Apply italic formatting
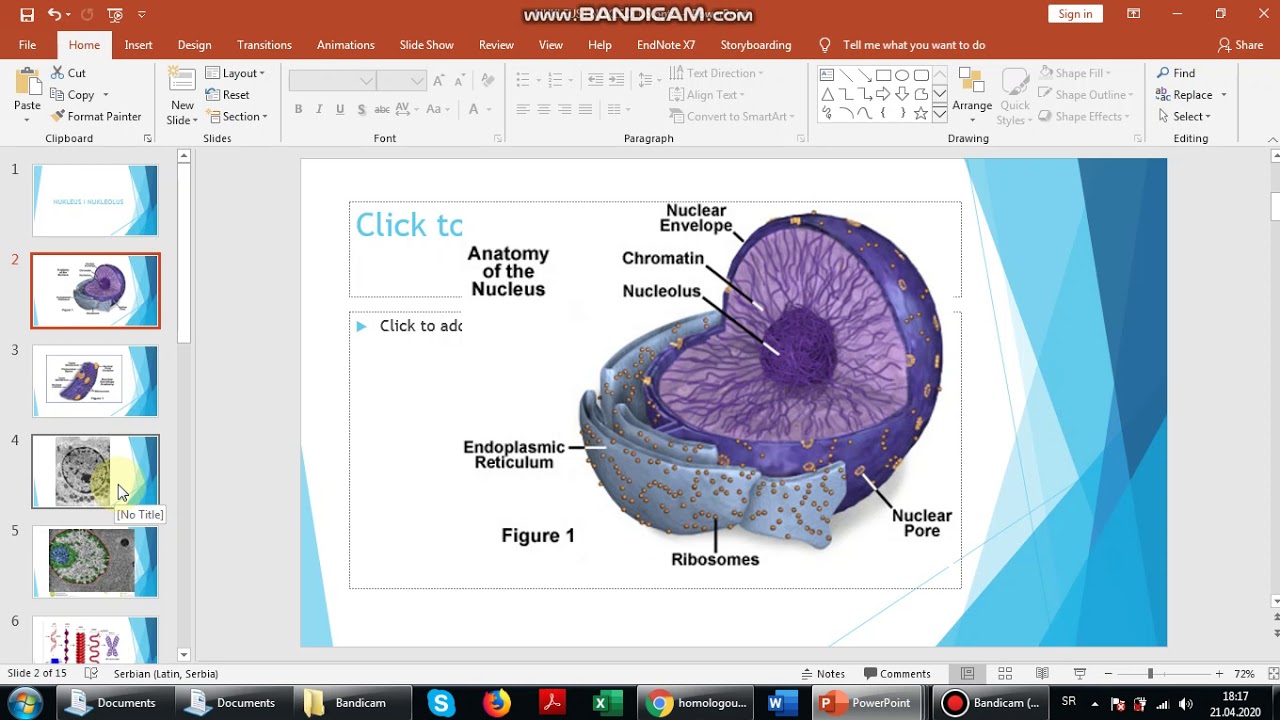The width and height of the screenshot is (1280, 720). coord(319,109)
